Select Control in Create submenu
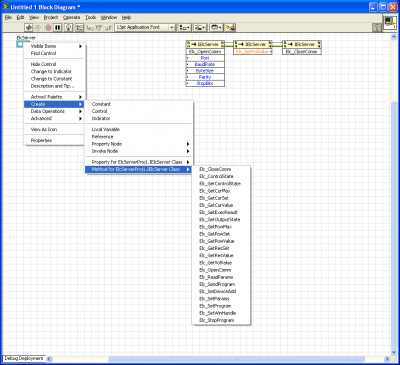This screenshot has height=365, width=400. point(139,111)
